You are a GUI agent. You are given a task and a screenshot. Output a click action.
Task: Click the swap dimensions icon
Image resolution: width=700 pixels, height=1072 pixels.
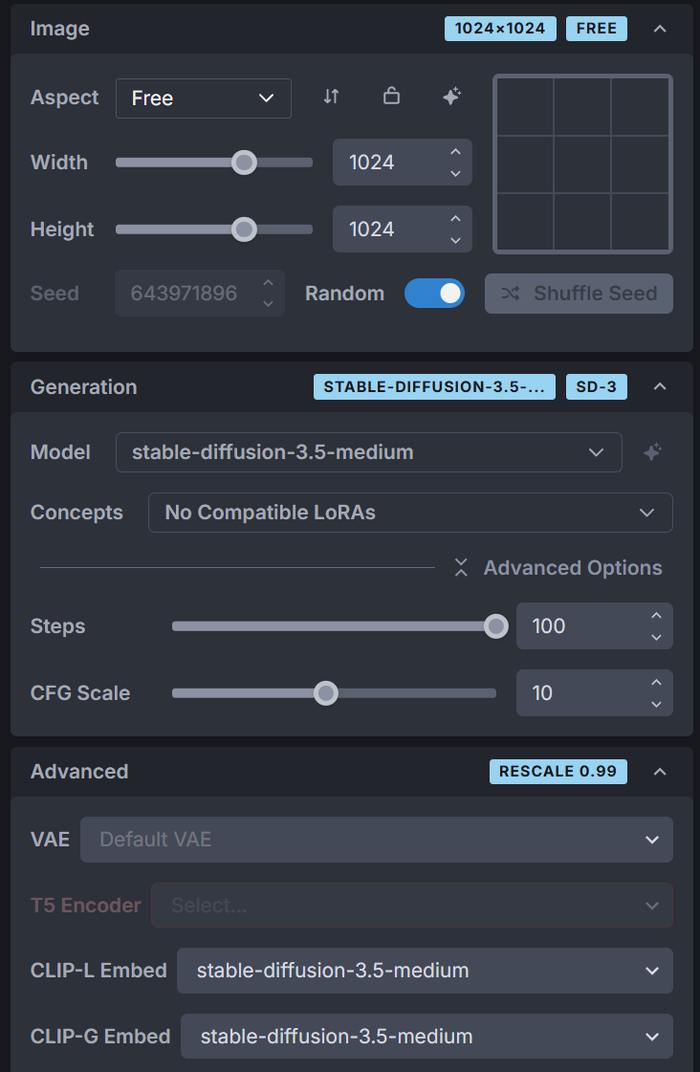[x=331, y=97]
